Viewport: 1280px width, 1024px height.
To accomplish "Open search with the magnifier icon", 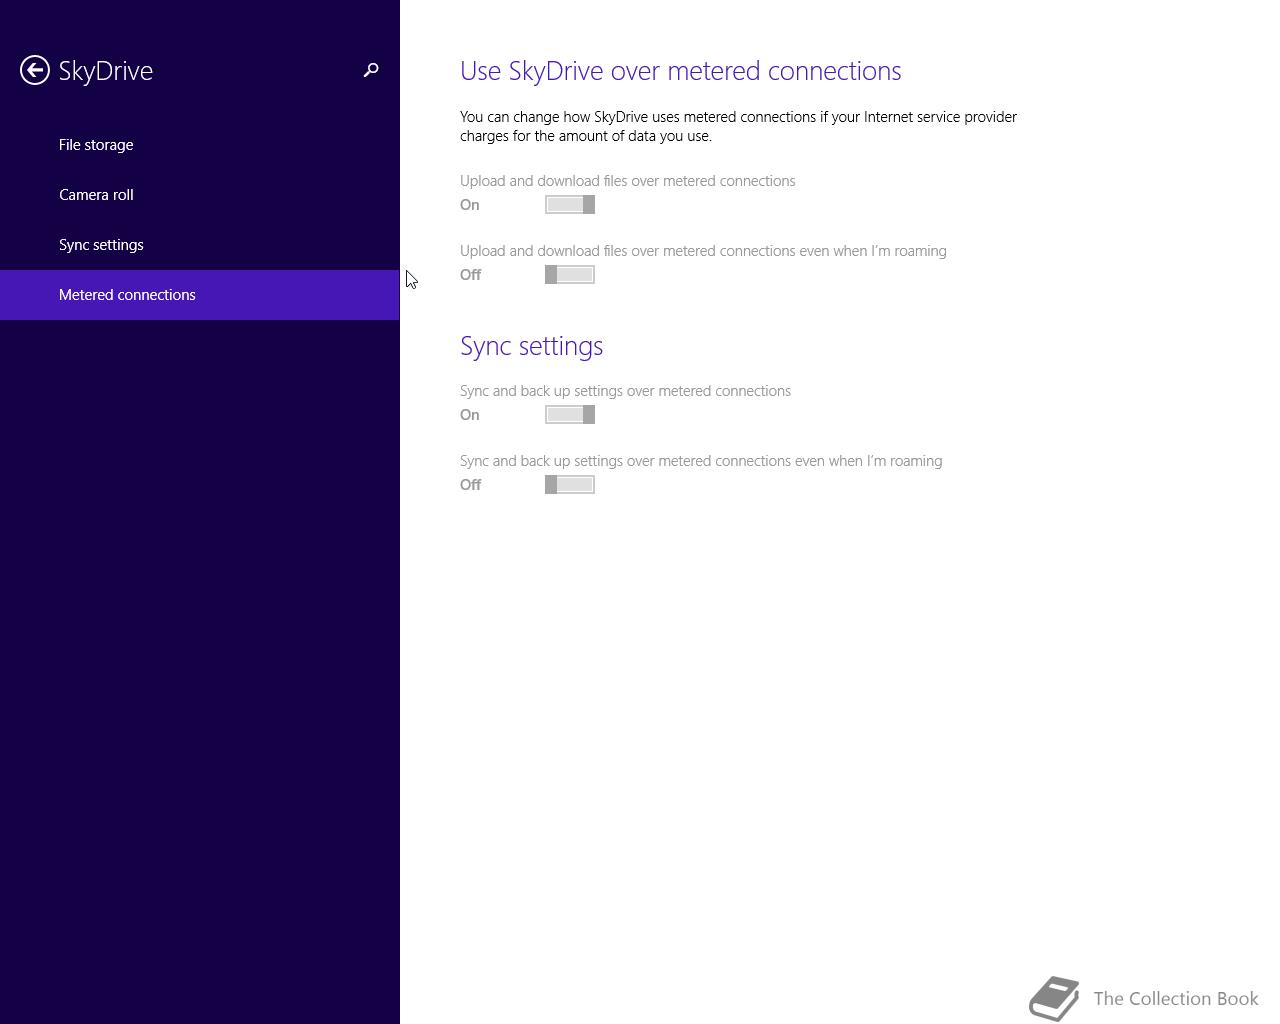I will [371, 70].
